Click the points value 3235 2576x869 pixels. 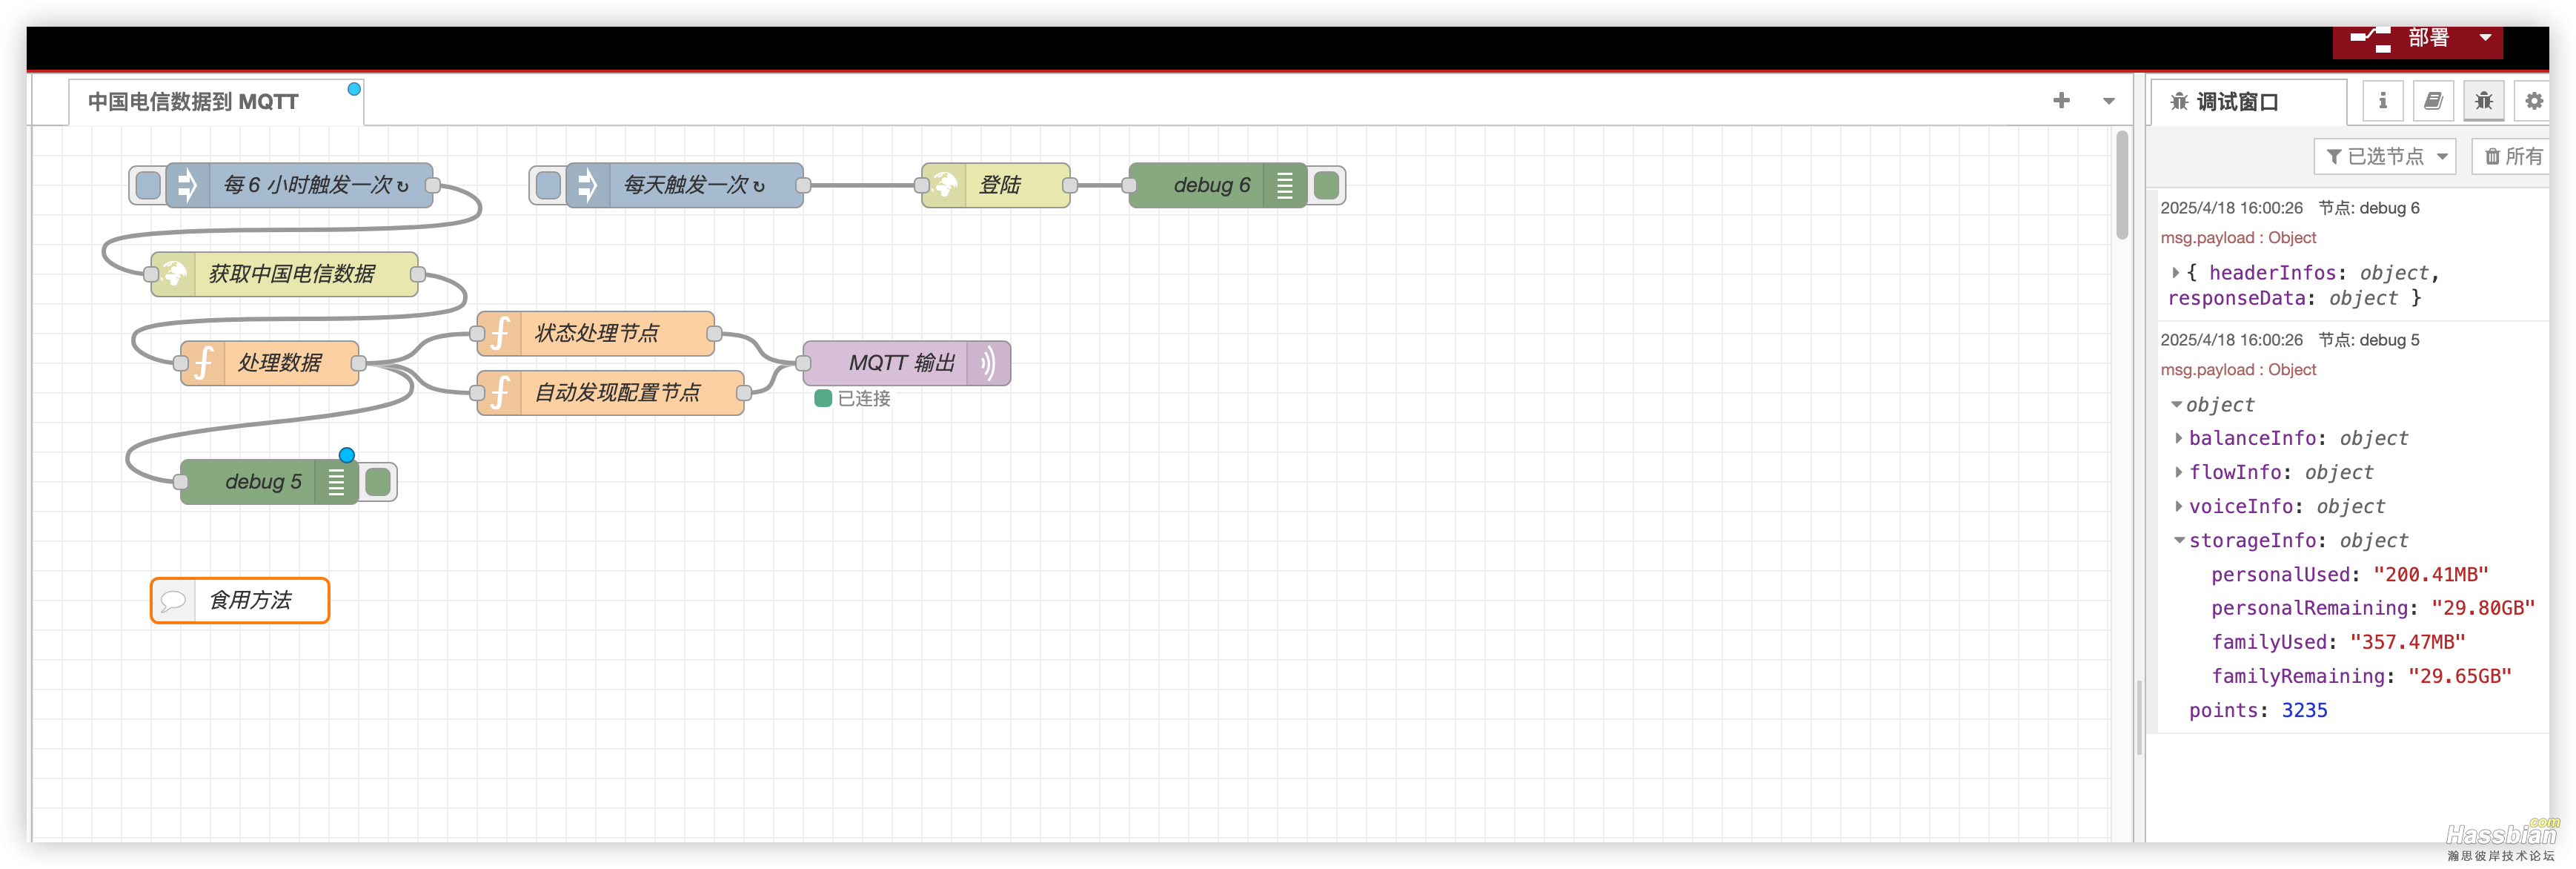(2304, 710)
